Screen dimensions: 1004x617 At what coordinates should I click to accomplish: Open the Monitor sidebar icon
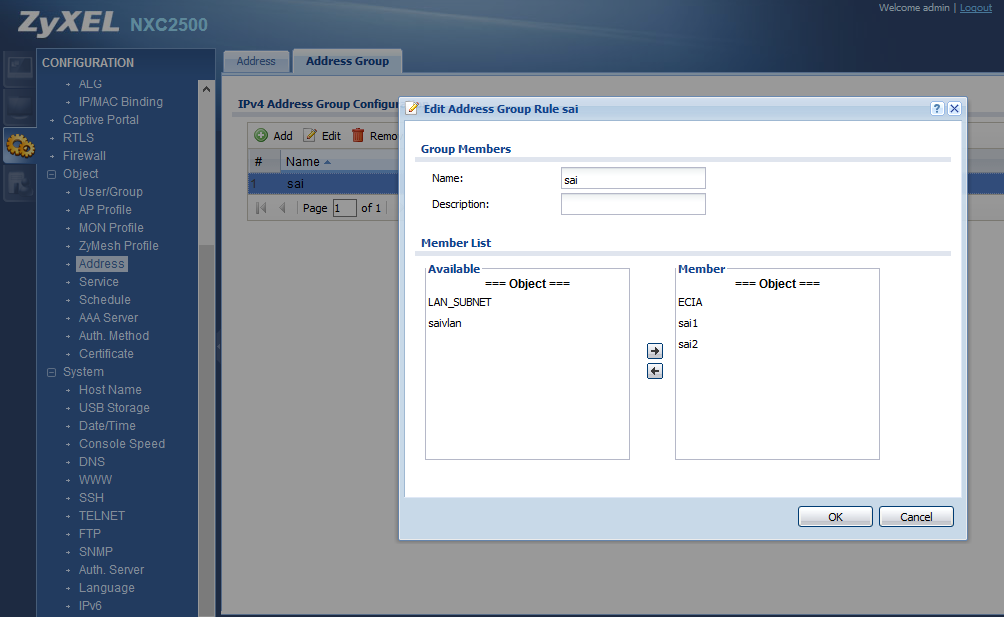click(19, 107)
